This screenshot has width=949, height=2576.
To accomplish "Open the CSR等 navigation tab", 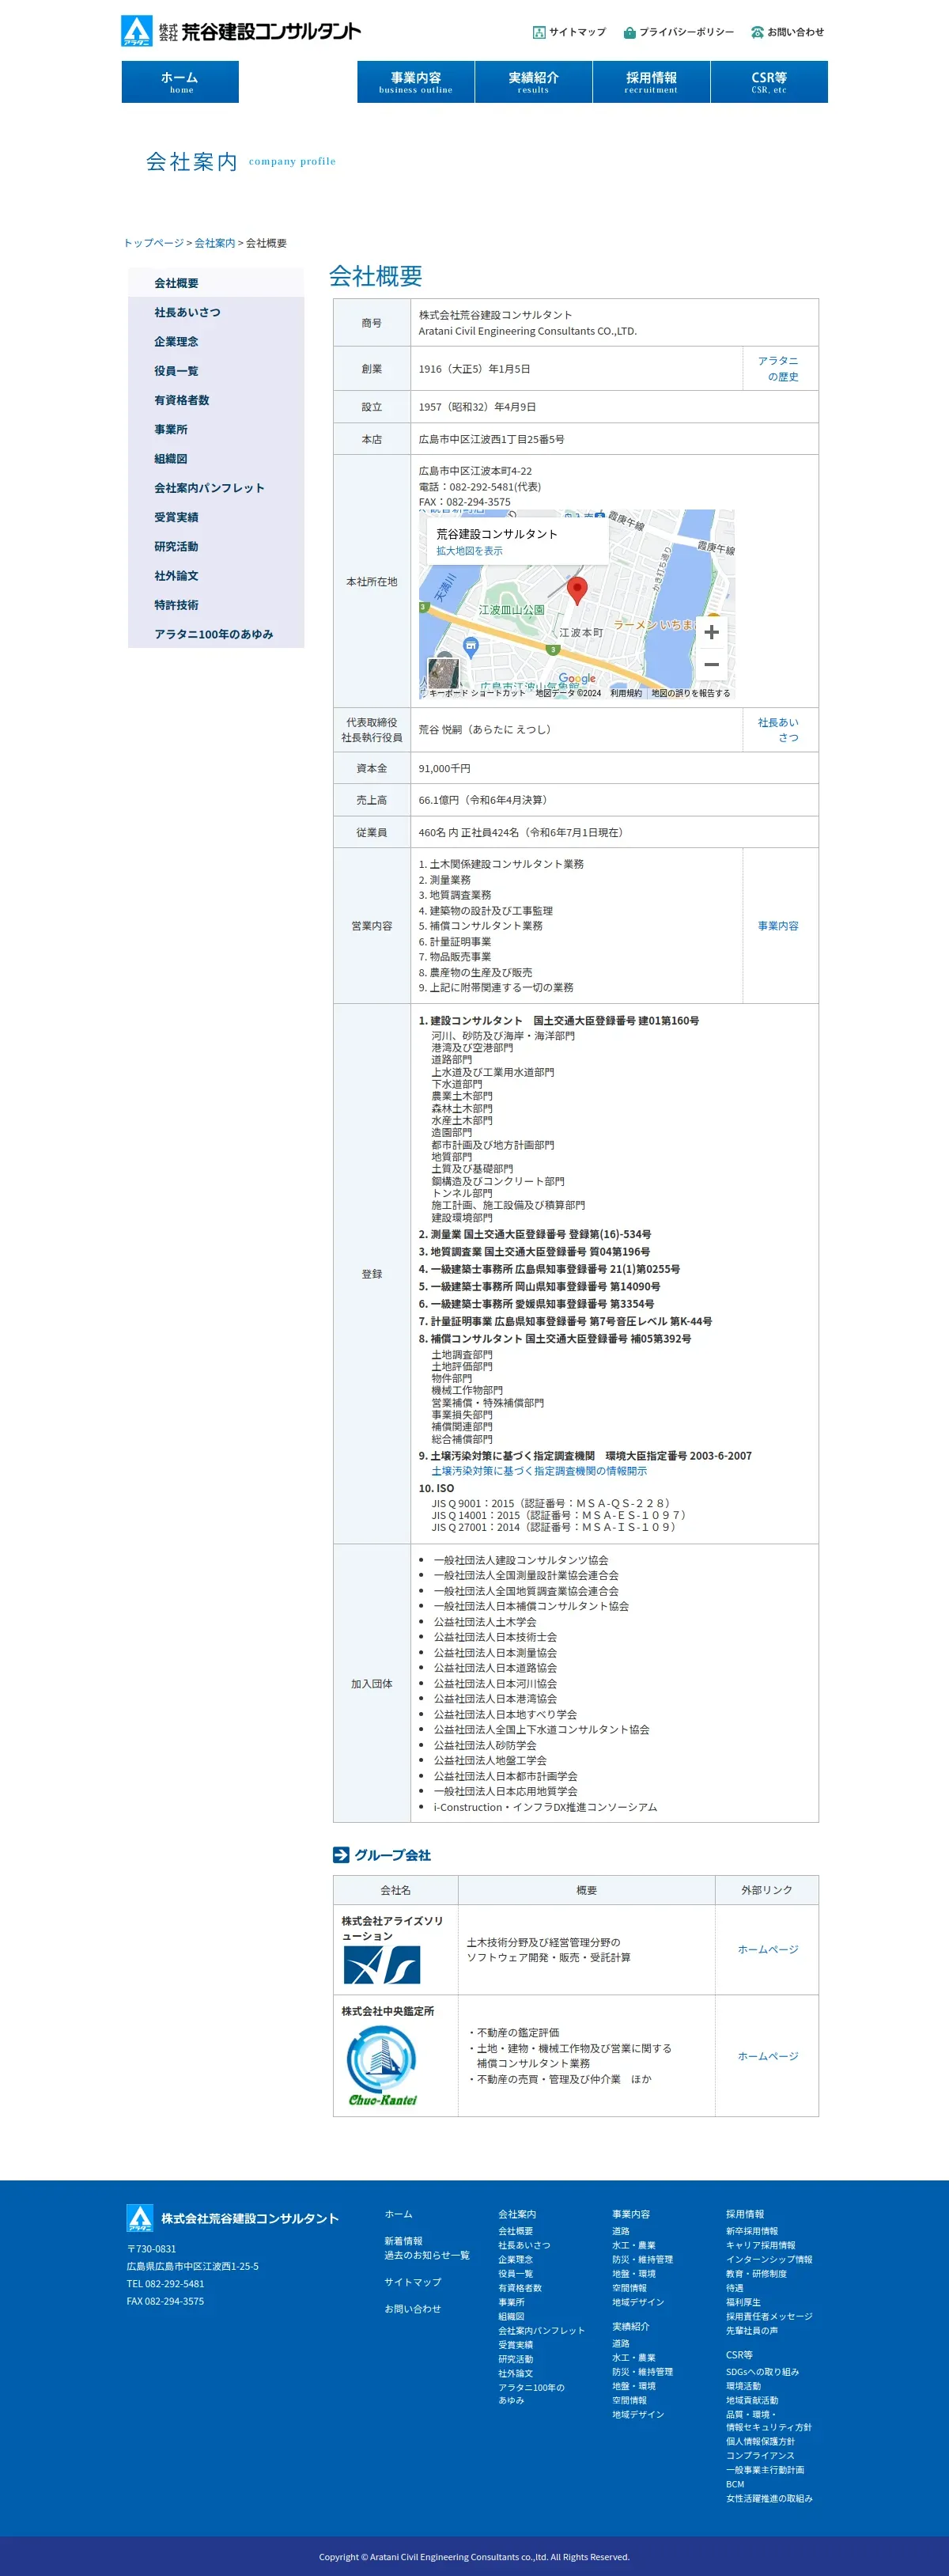I will [x=769, y=82].
